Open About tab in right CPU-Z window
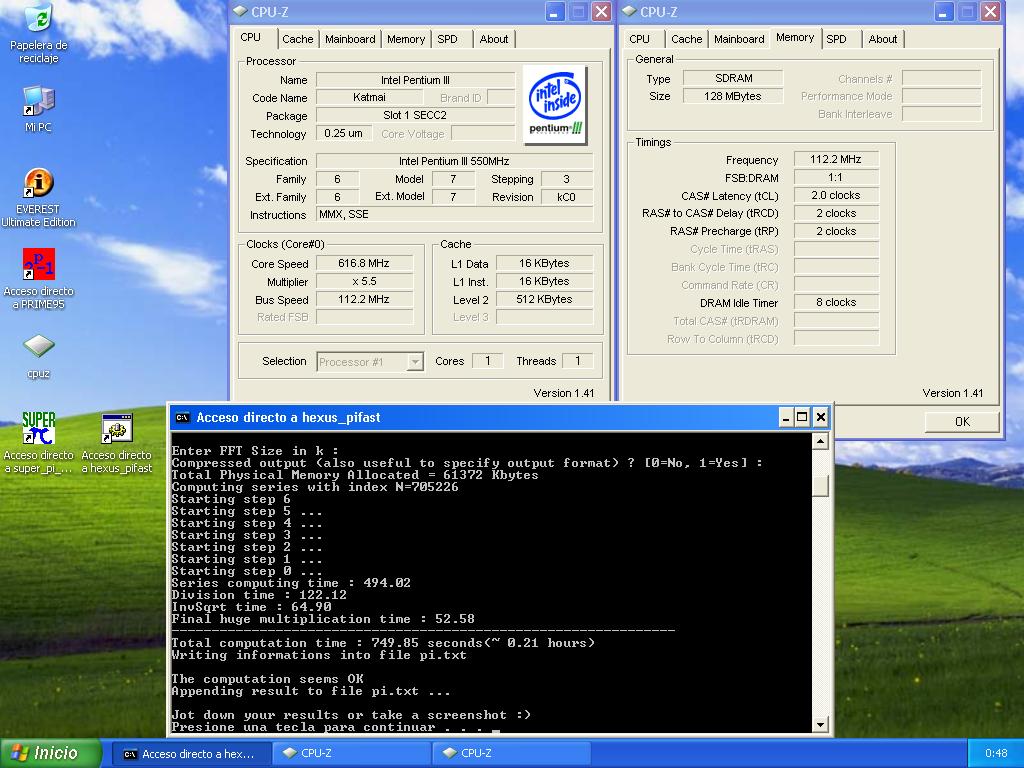 (883, 39)
